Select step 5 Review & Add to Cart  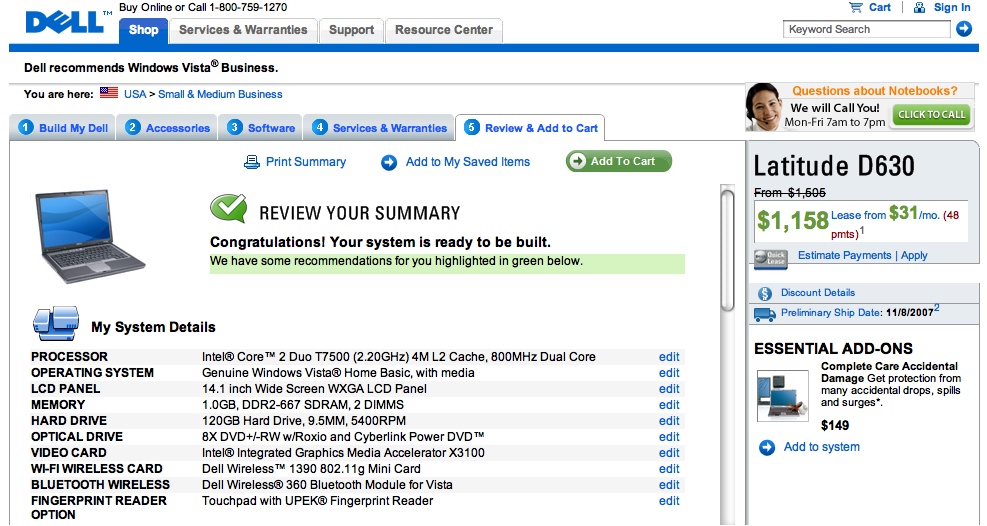click(530, 128)
